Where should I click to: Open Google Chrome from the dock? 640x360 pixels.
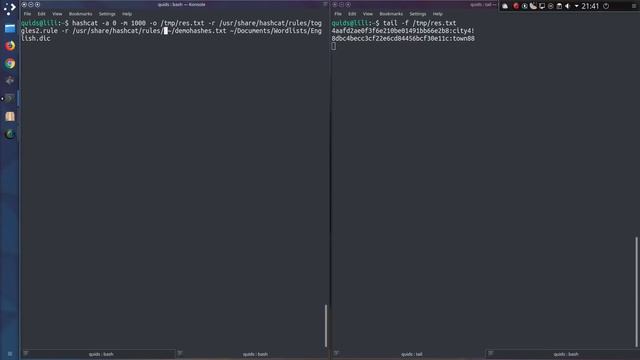[x=10, y=63]
